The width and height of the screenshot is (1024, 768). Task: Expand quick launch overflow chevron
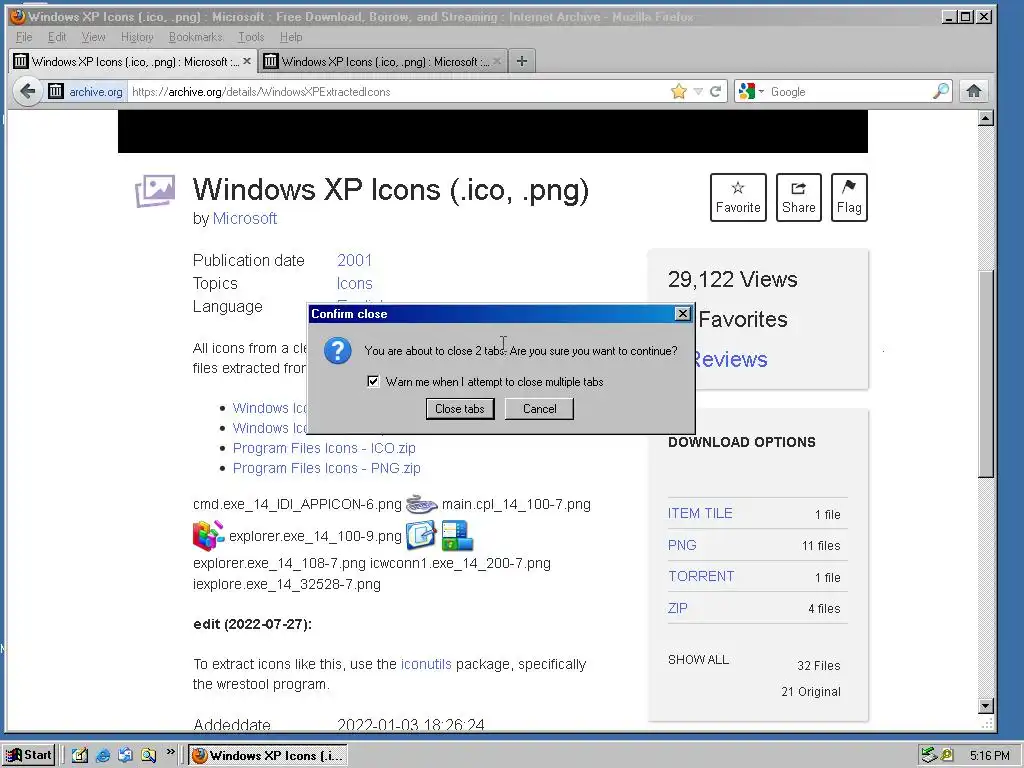pyautogui.click(x=170, y=752)
